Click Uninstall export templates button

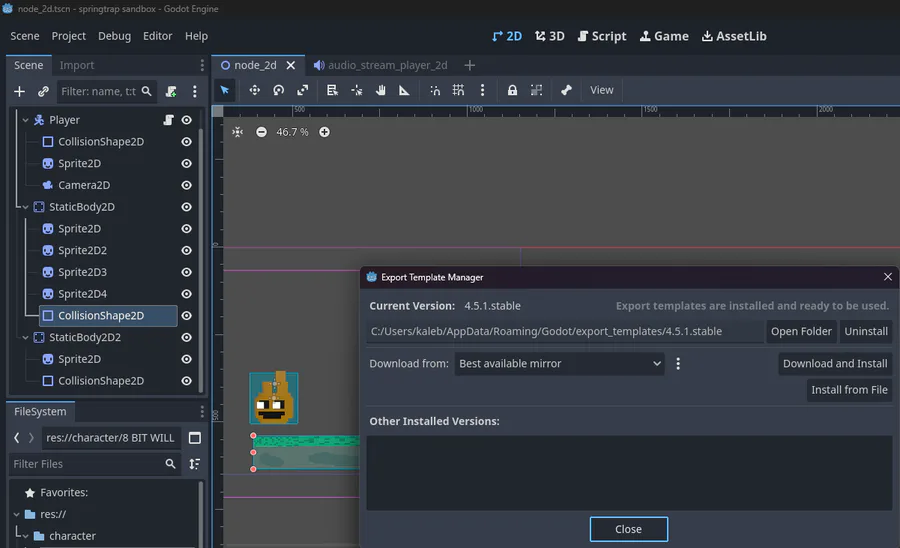(x=866, y=332)
